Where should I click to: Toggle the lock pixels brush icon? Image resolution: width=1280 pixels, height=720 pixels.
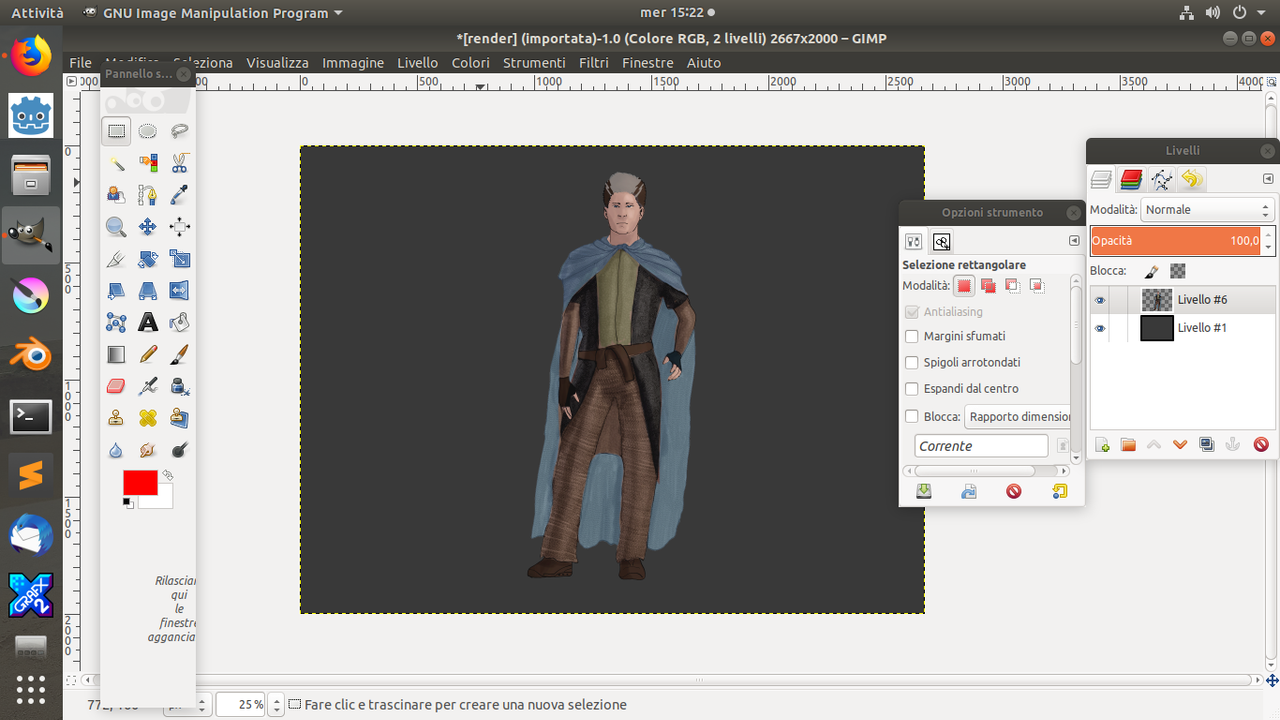tap(1152, 271)
